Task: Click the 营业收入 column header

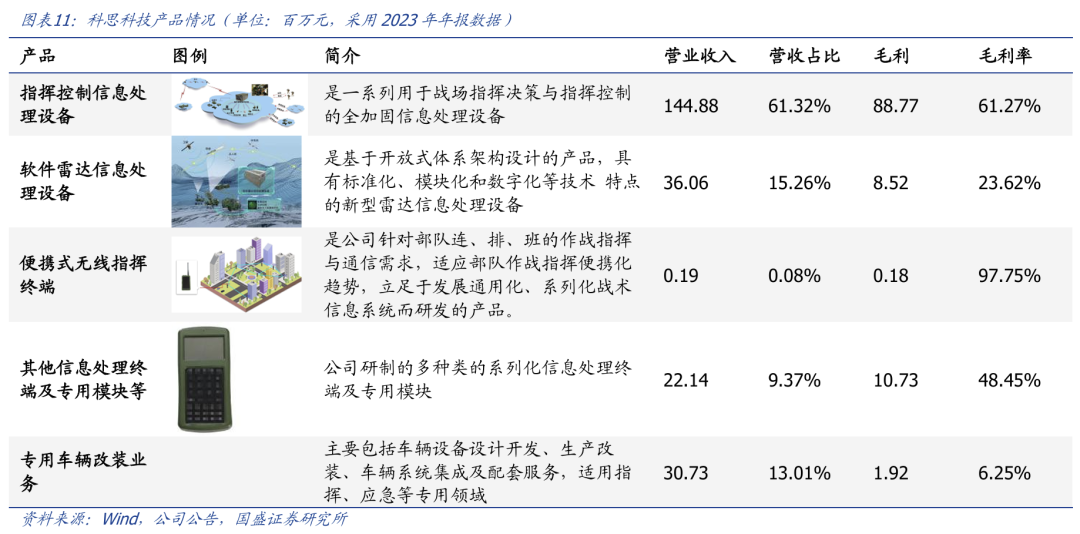Action: pyautogui.click(x=700, y=57)
